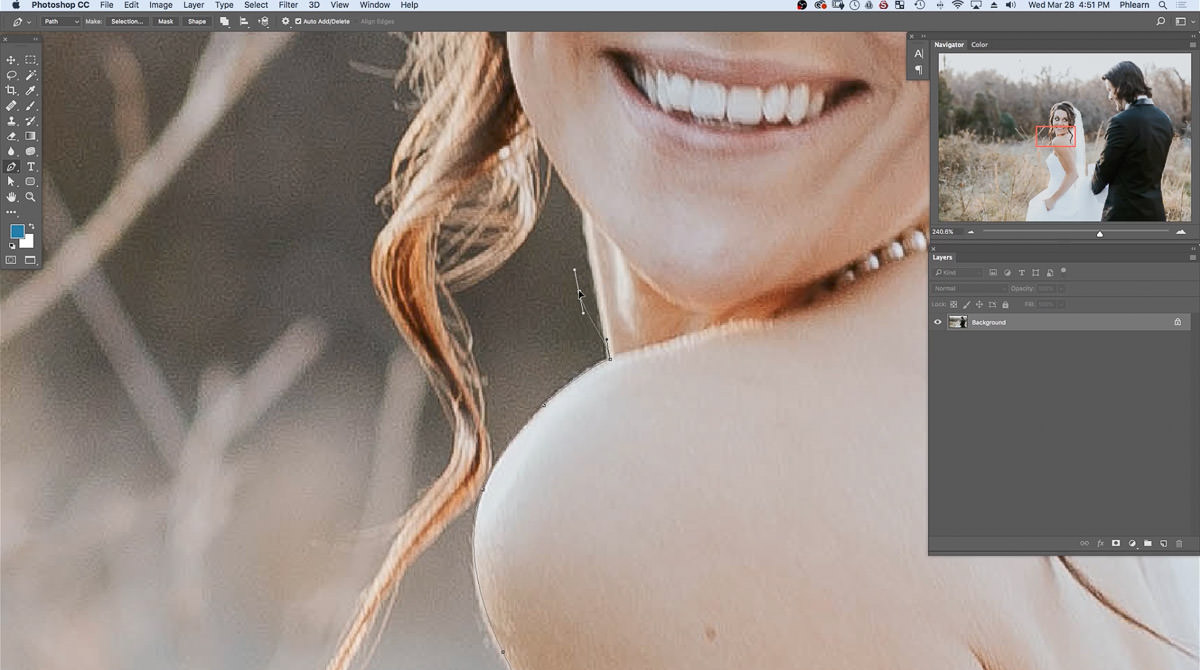Click the Selection button in options bar
This screenshot has height=670, width=1200.
point(127,21)
